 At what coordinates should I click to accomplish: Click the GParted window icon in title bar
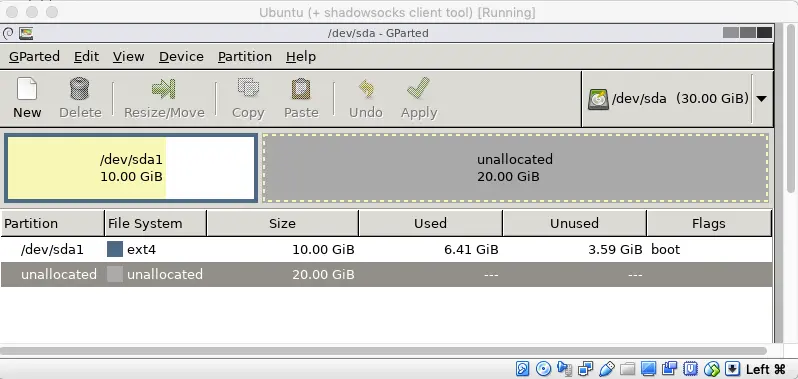(26, 34)
